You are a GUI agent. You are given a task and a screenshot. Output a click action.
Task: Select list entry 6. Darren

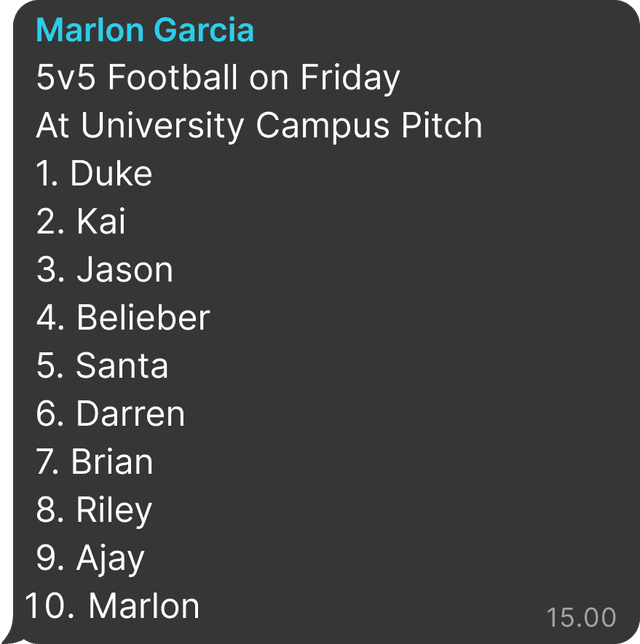tap(111, 414)
